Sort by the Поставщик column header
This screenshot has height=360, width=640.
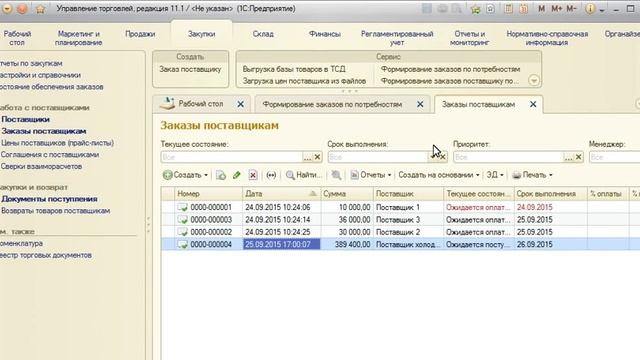coord(409,194)
